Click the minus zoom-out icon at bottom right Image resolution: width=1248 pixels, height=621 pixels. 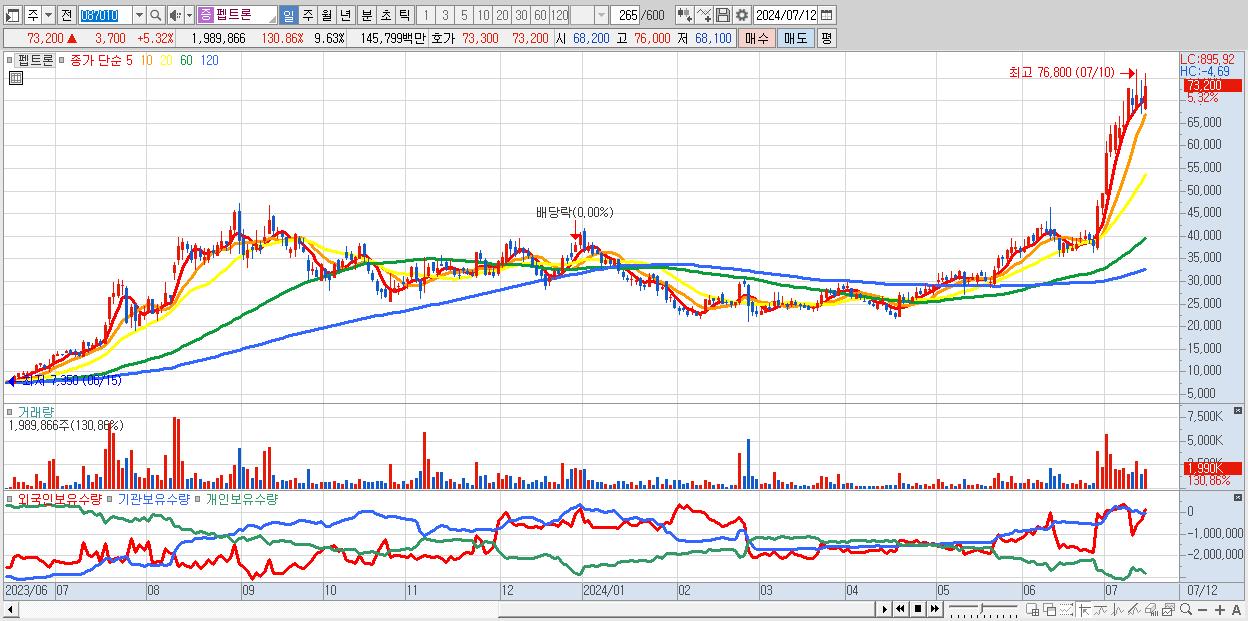click(x=1203, y=610)
